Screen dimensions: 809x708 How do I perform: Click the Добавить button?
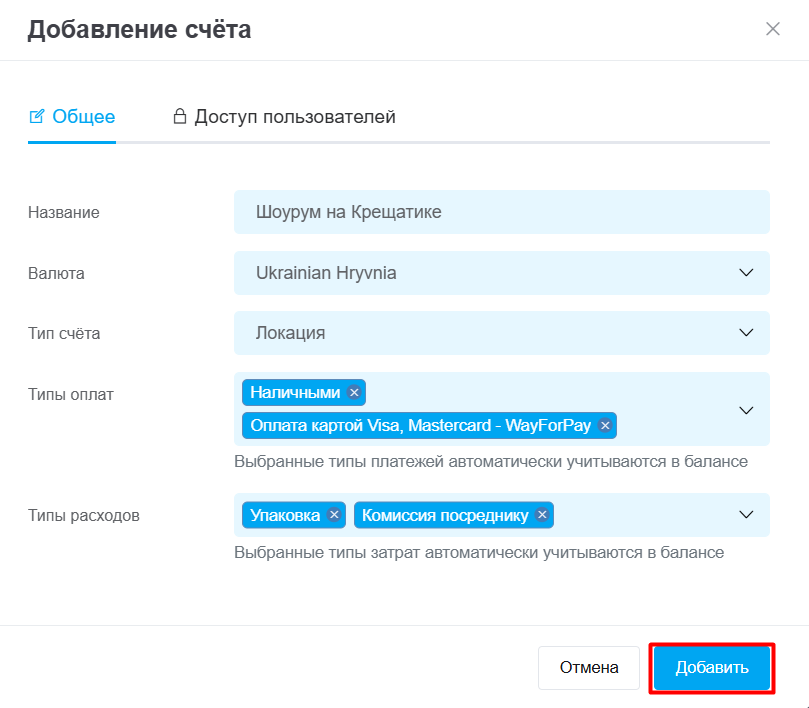click(x=712, y=668)
